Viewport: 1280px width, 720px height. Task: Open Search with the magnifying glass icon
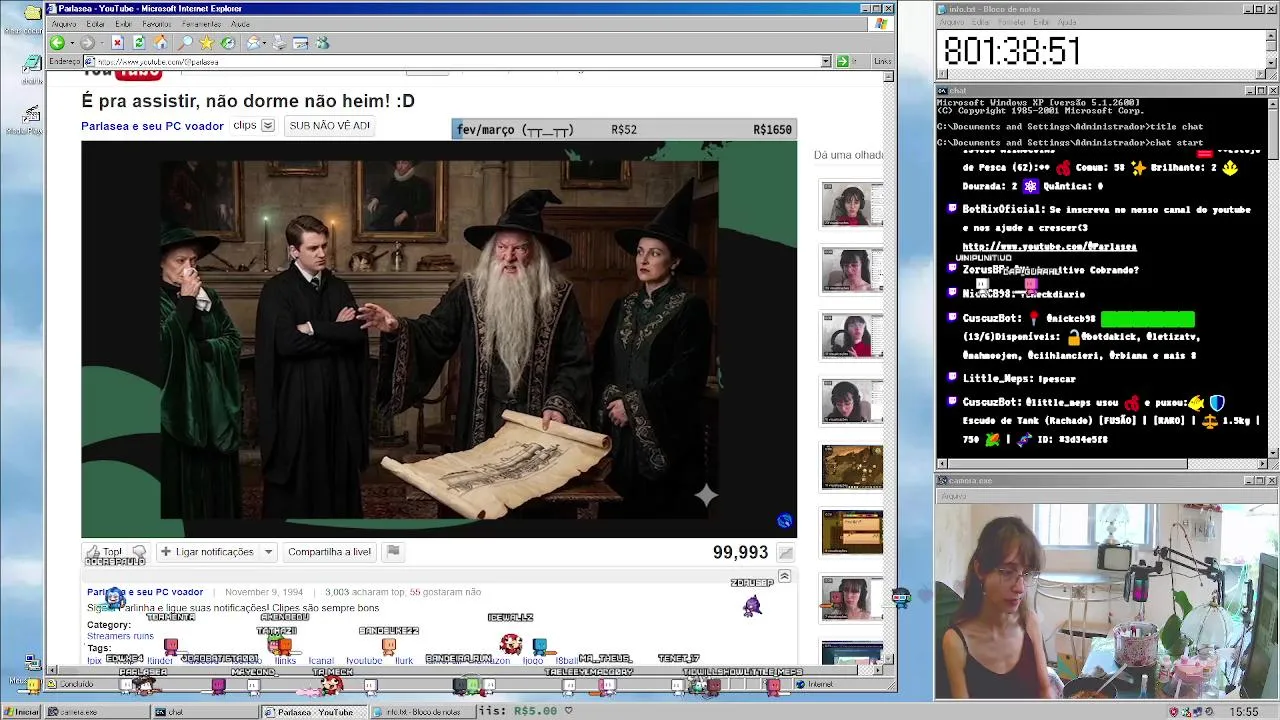point(185,43)
